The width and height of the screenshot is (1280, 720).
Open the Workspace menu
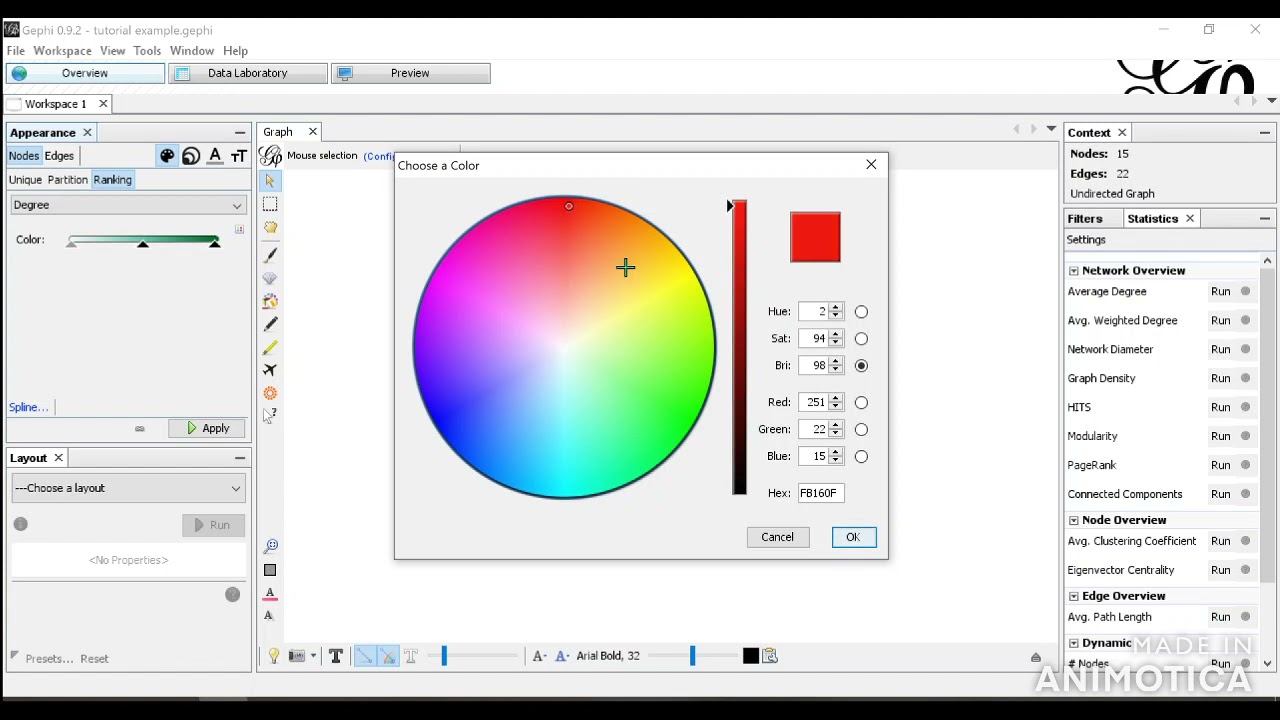(x=62, y=51)
